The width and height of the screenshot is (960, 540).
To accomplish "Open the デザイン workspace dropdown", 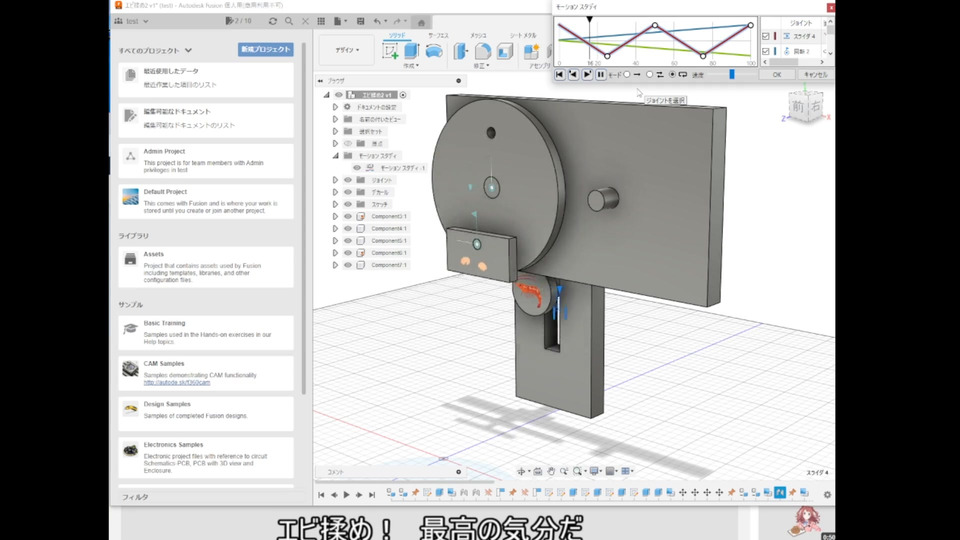I will coord(347,50).
